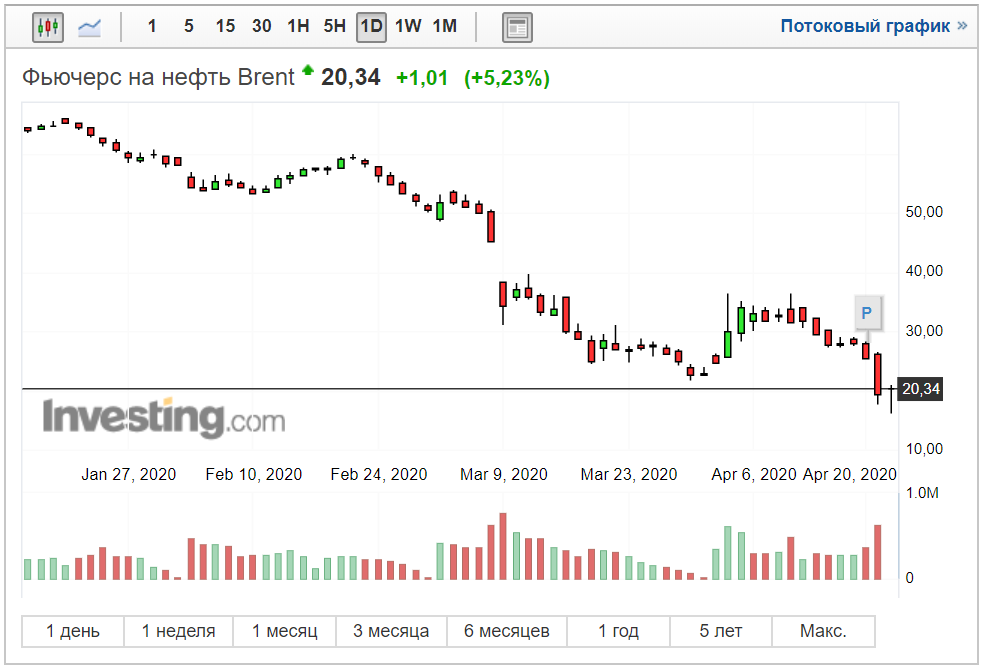Select the 30 minute interval
This screenshot has height=668, width=983.
click(x=261, y=26)
